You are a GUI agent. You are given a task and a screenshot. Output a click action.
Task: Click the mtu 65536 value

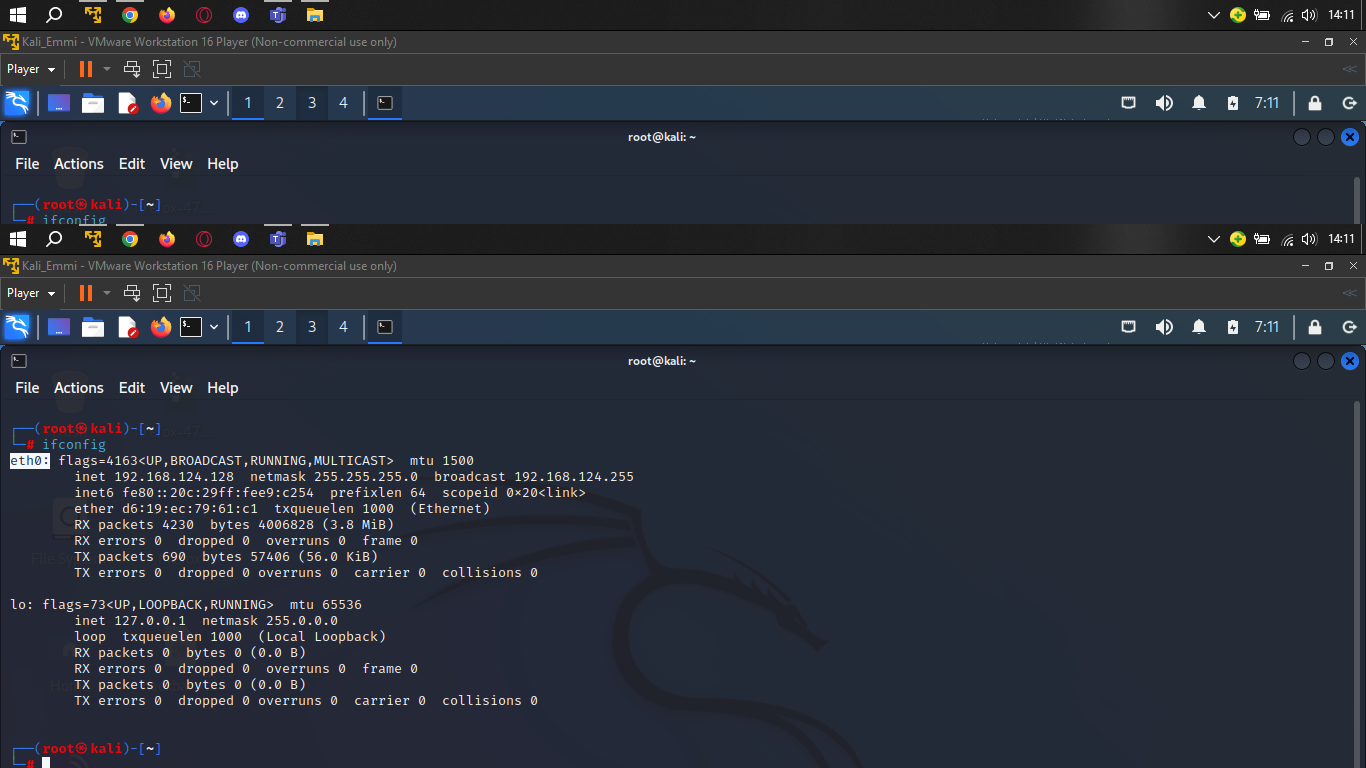pyautogui.click(x=326, y=605)
